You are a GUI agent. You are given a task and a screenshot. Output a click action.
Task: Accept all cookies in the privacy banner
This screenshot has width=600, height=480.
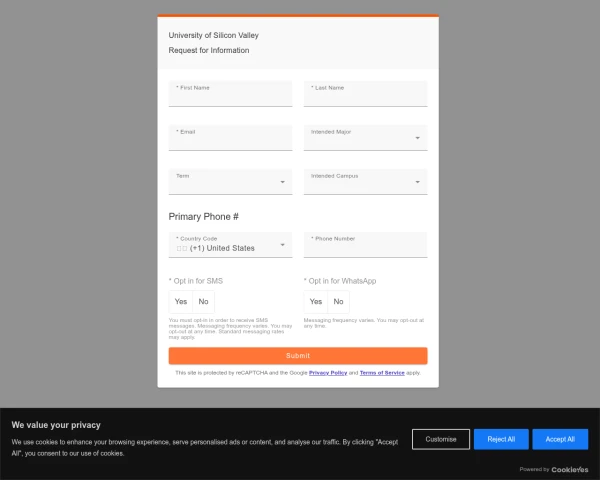coord(560,439)
